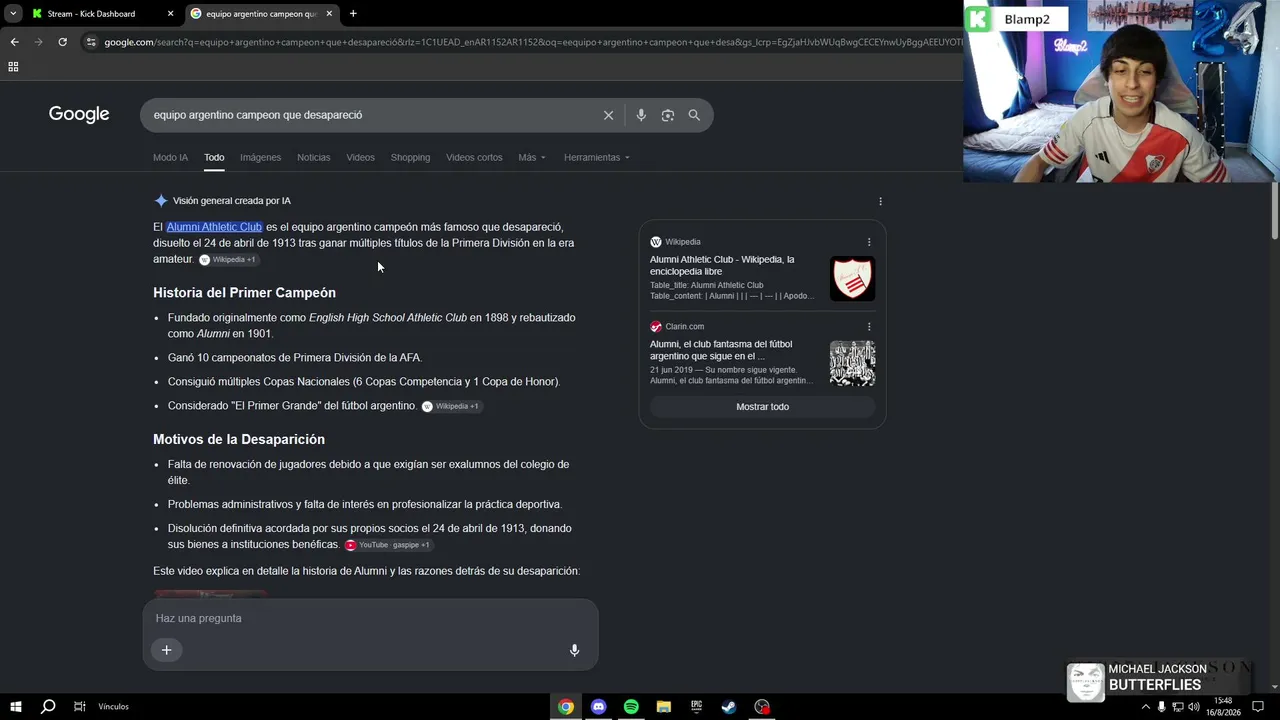Open the Wikipedia +1 chip after 'fútbol argentino'
The image size is (1280, 720).
[451, 407]
